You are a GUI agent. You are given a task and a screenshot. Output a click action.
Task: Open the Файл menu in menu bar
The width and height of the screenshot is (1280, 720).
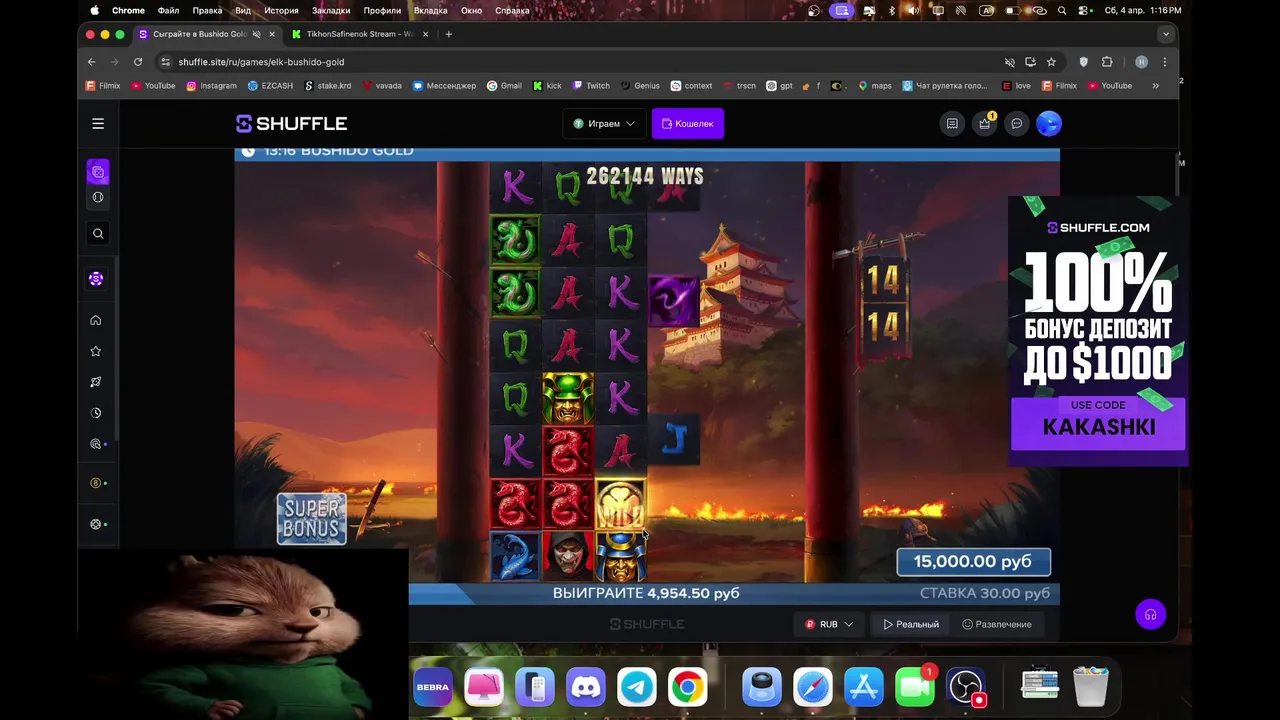(168, 10)
